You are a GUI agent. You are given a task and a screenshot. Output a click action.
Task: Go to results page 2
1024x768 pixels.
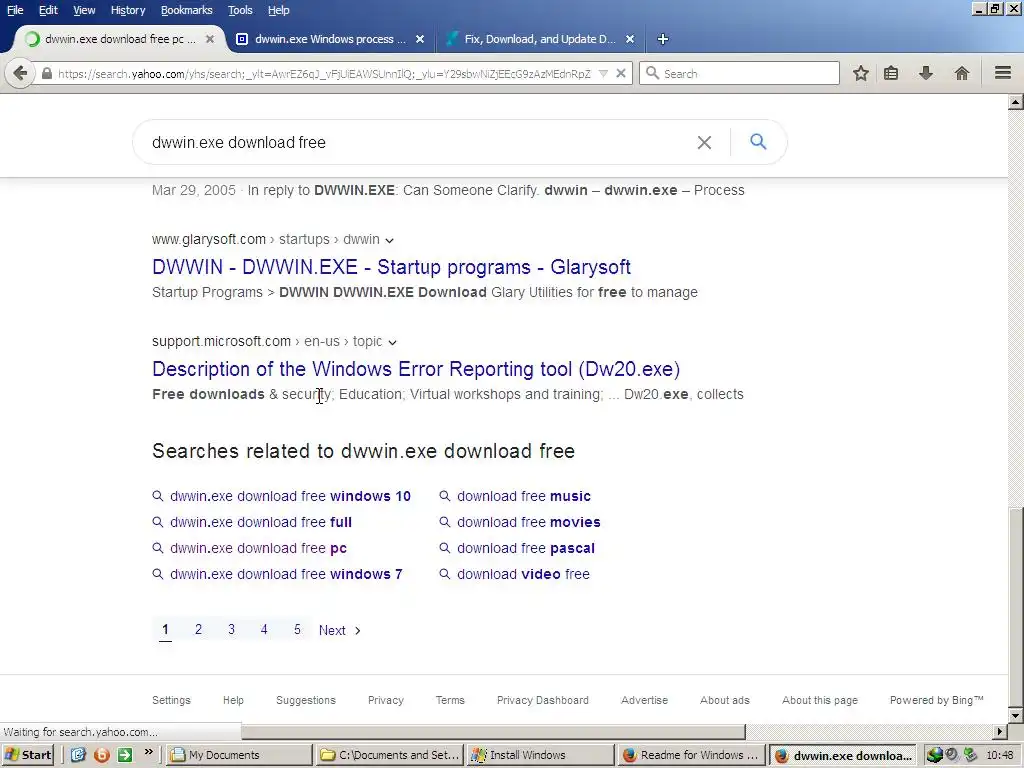199,630
